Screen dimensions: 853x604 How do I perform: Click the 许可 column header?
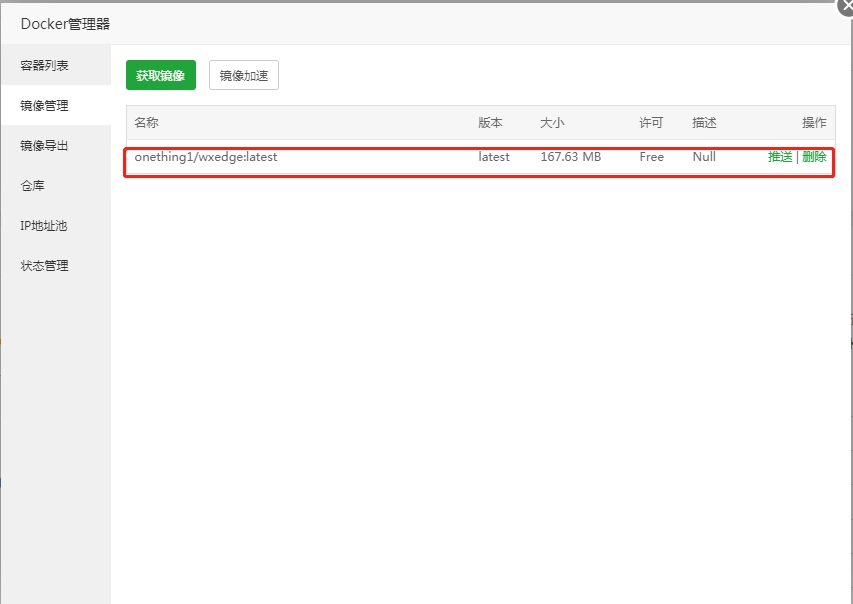(x=651, y=123)
